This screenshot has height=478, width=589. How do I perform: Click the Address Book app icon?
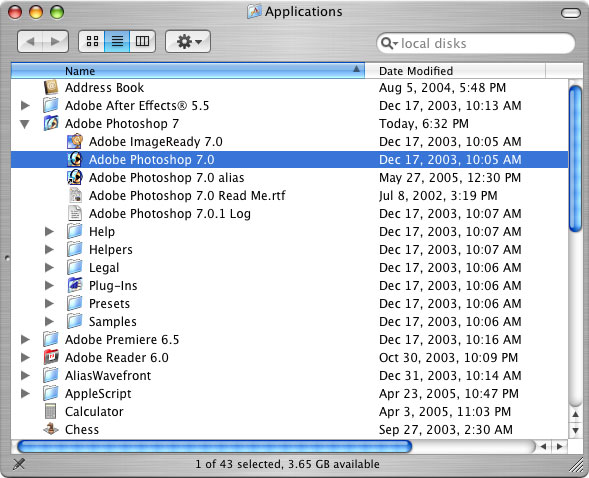(x=51, y=87)
